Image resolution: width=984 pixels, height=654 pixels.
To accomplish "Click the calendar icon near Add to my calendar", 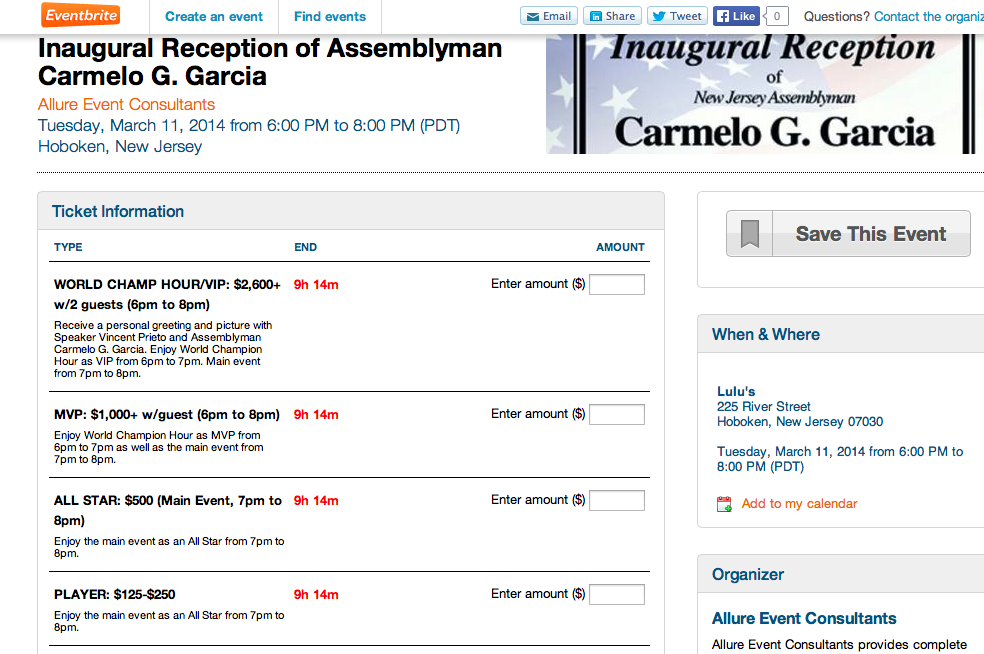I will pos(725,504).
